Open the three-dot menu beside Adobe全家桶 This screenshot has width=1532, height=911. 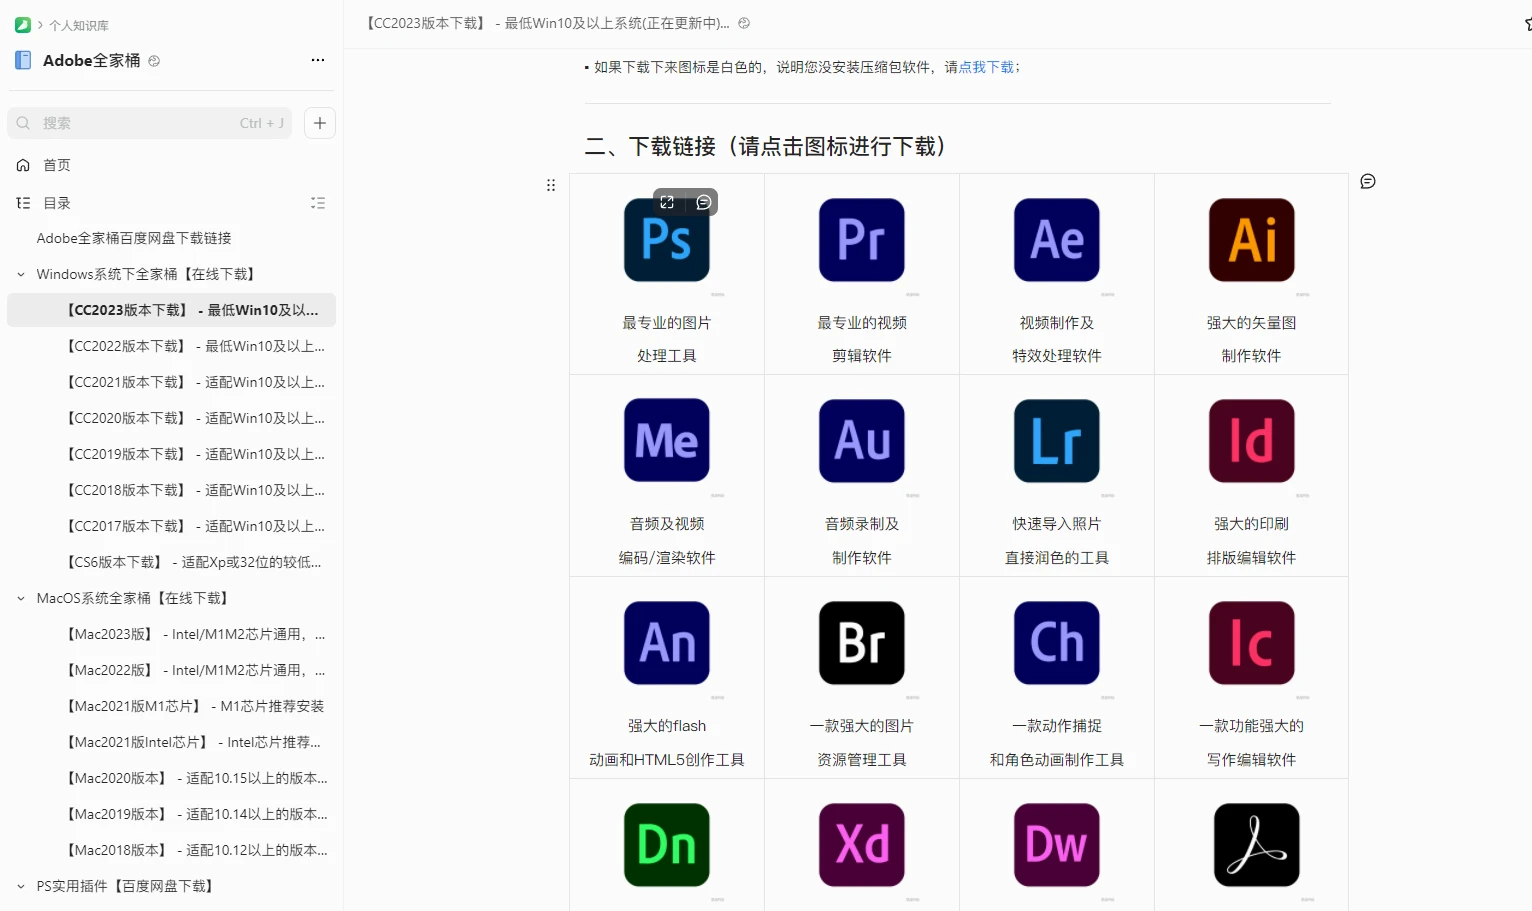[x=318, y=60]
